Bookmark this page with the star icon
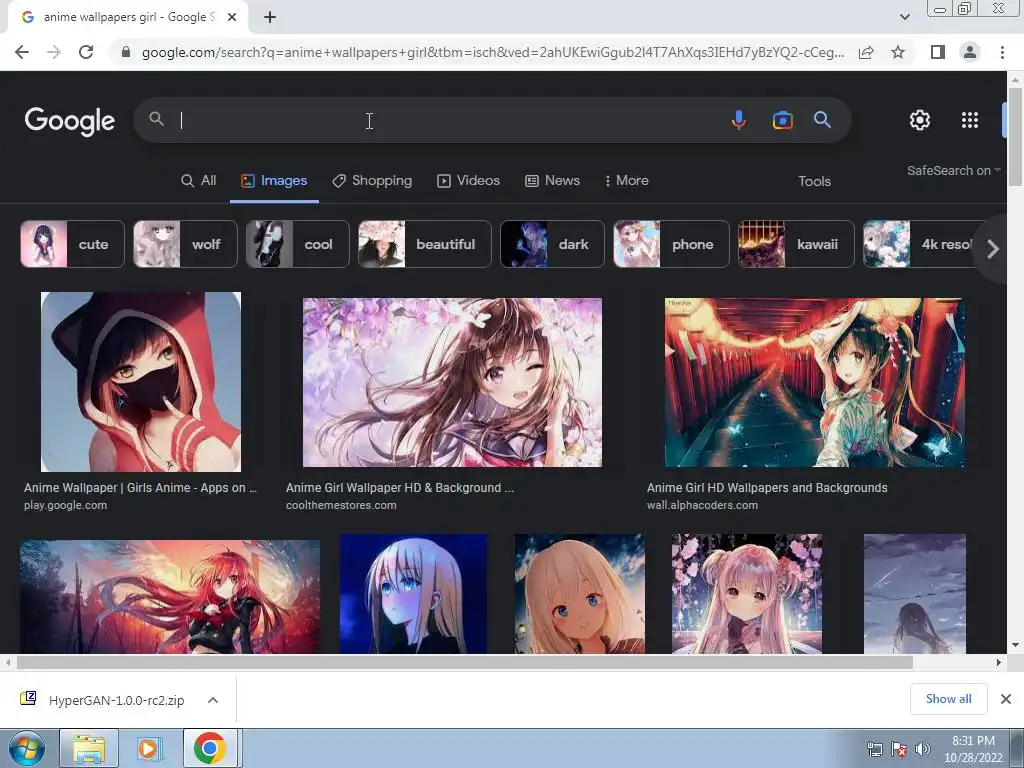Viewport: 1024px width, 768px height. [x=898, y=52]
